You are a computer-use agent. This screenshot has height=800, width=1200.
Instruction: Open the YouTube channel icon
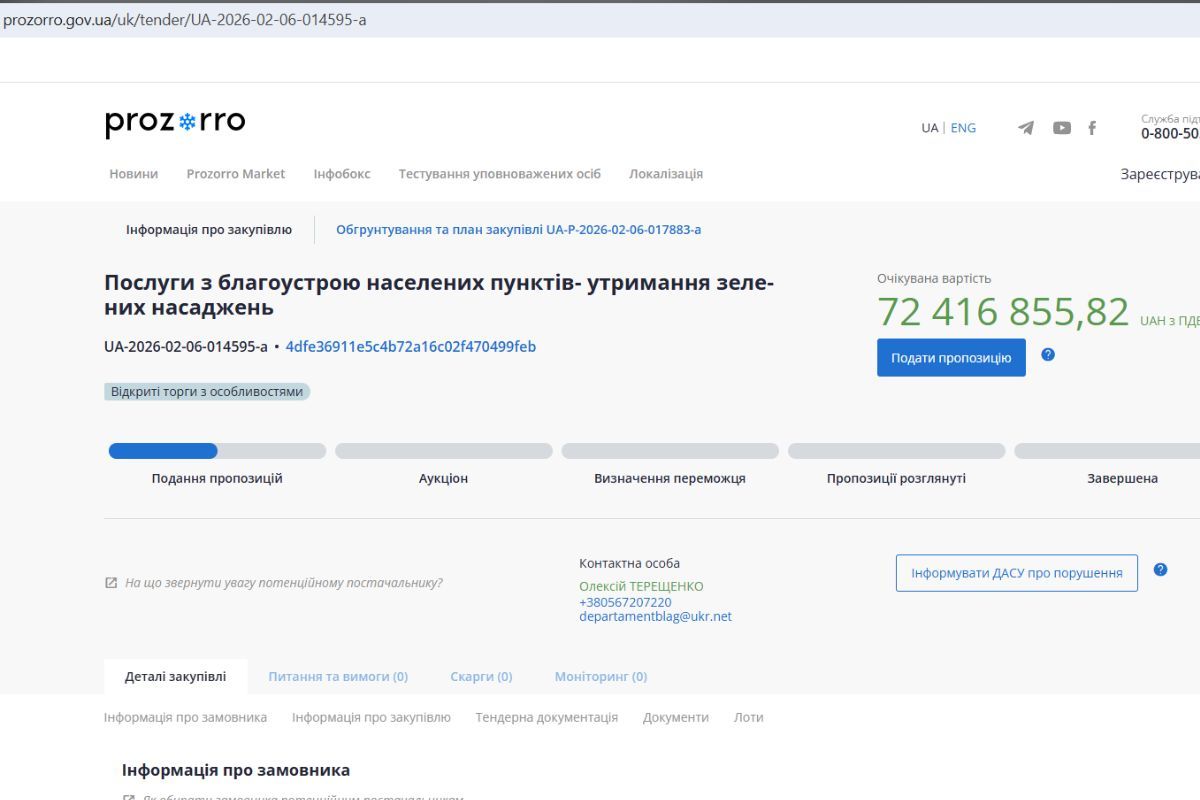point(1061,128)
